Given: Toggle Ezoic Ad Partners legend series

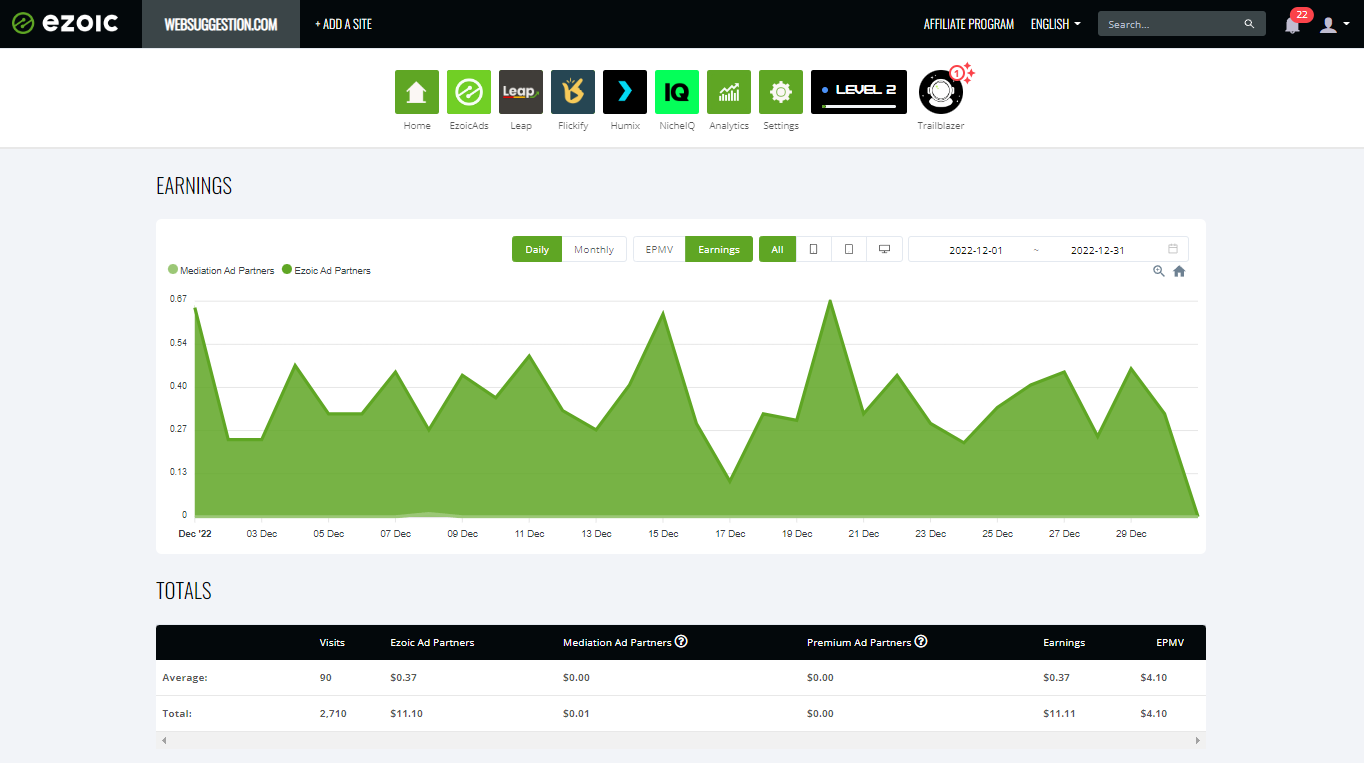Looking at the screenshot, I should [326, 270].
